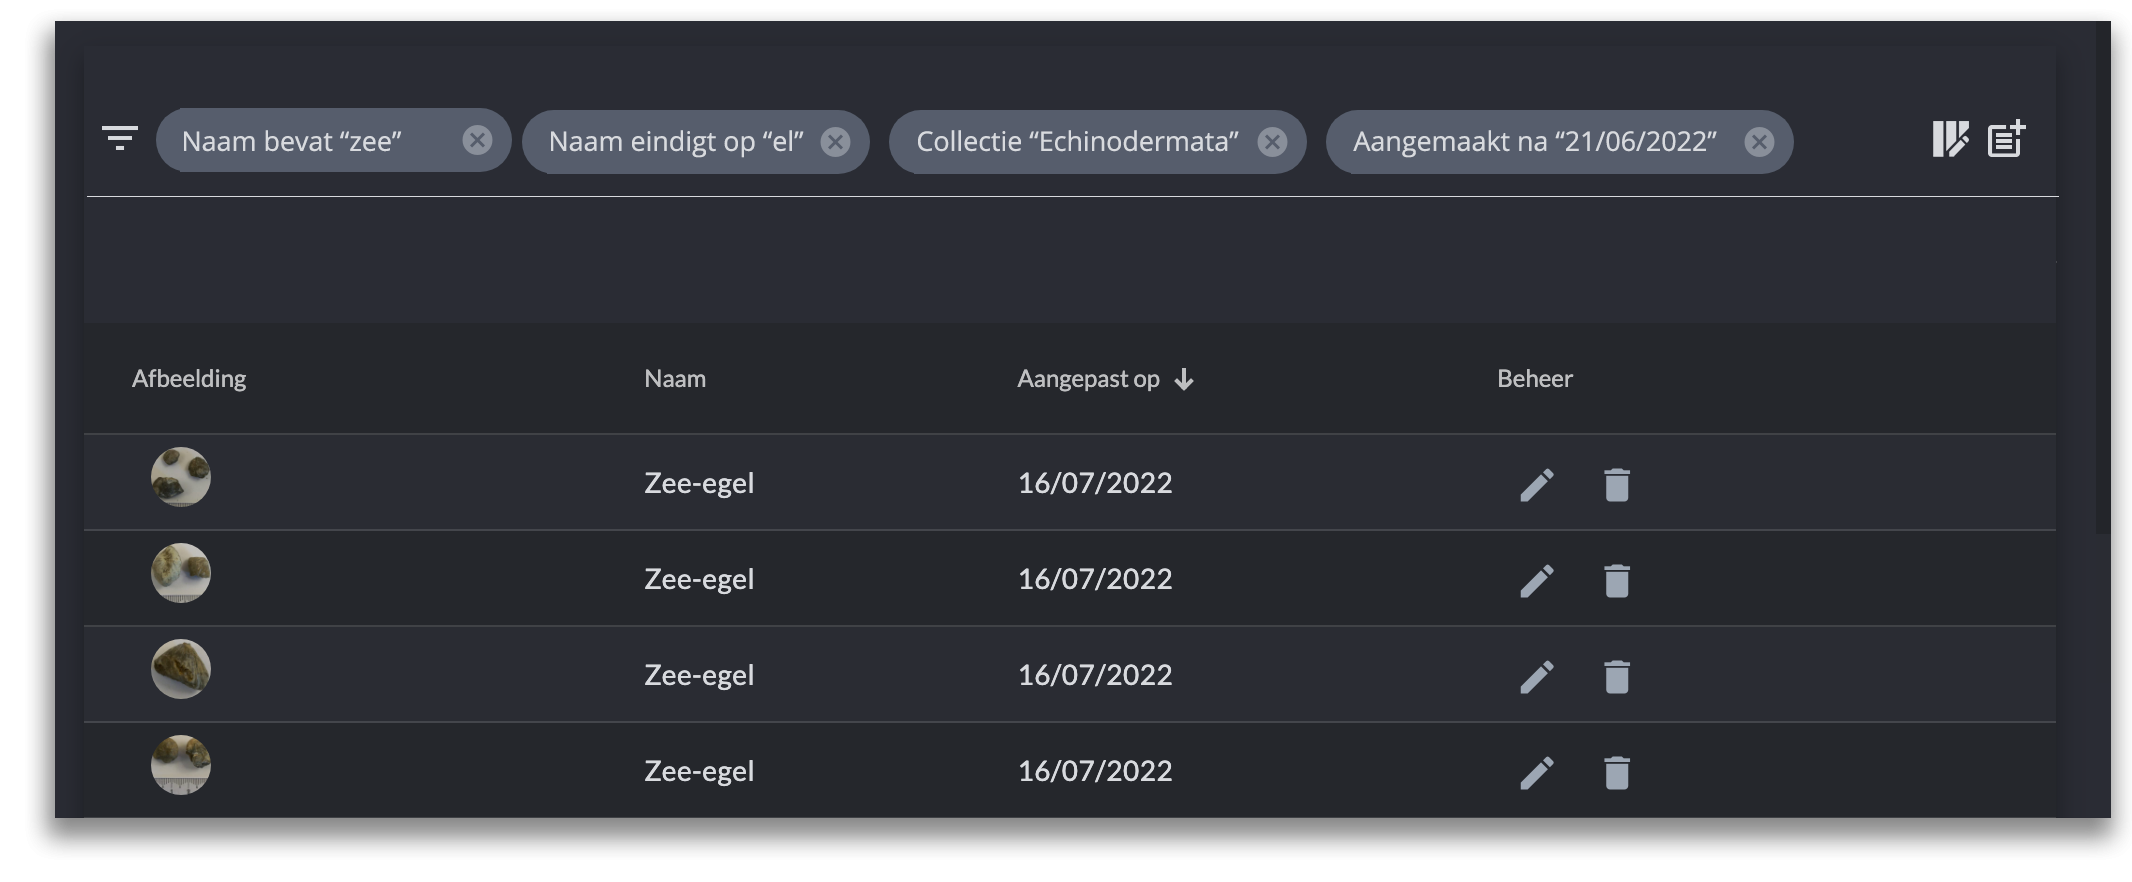Click the "Collectie Echinodermata" filter chip label
2132x882 pixels.
click(1077, 142)
